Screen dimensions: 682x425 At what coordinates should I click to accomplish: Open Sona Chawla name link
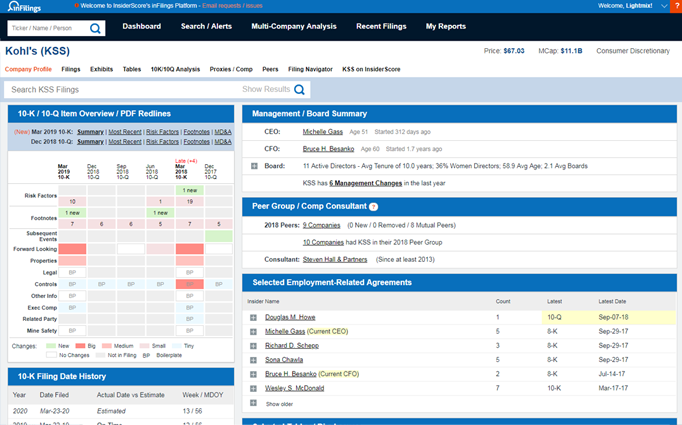pos(284,360)
